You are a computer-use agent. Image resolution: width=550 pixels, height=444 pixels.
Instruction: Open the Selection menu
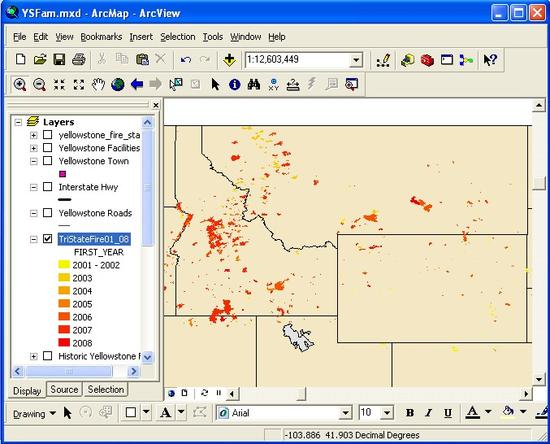(177, 37)
